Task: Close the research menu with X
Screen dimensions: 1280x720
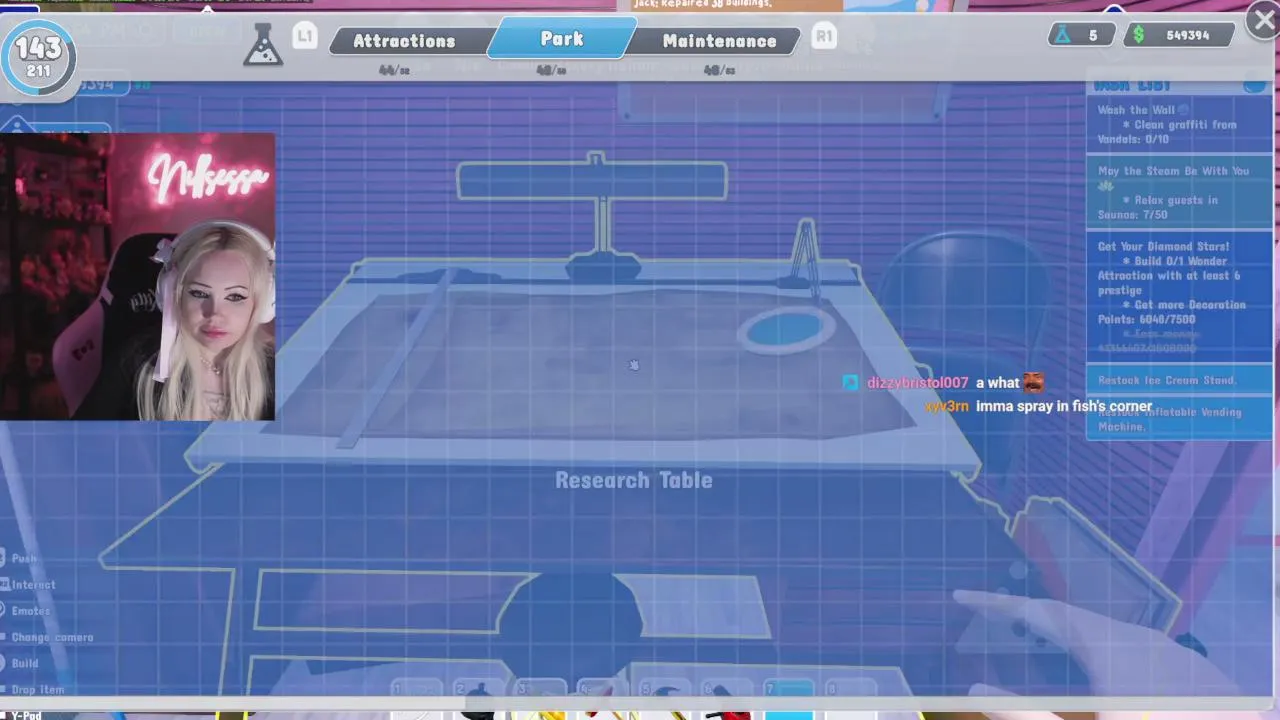Action: click(1264, 20)
